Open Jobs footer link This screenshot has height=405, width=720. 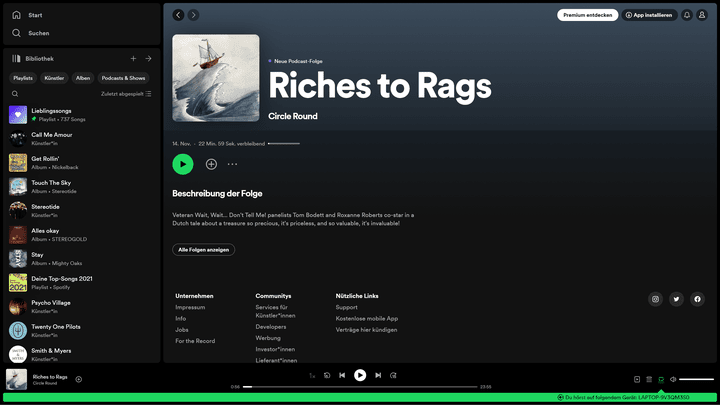[x=182, y=330]
